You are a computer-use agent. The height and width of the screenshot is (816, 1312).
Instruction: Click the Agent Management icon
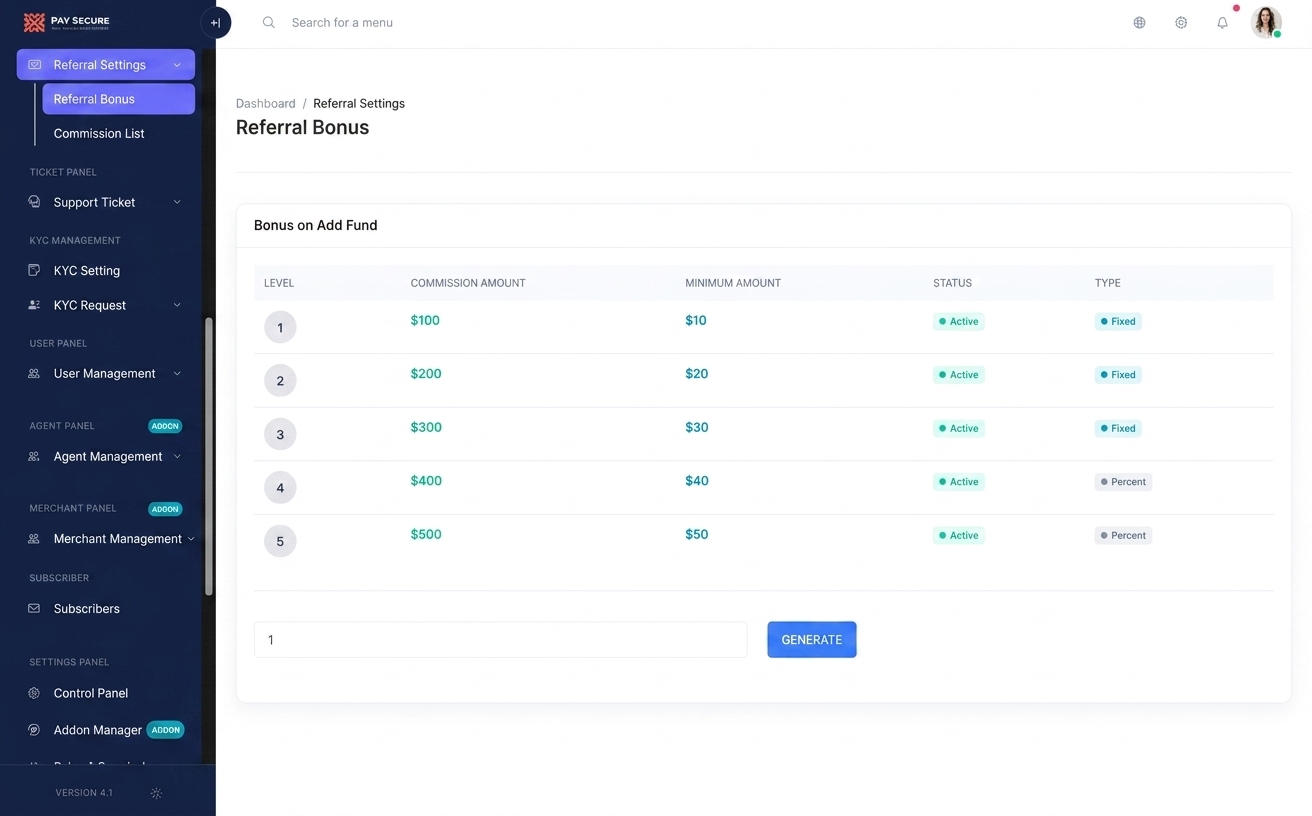tap(34, 457)
